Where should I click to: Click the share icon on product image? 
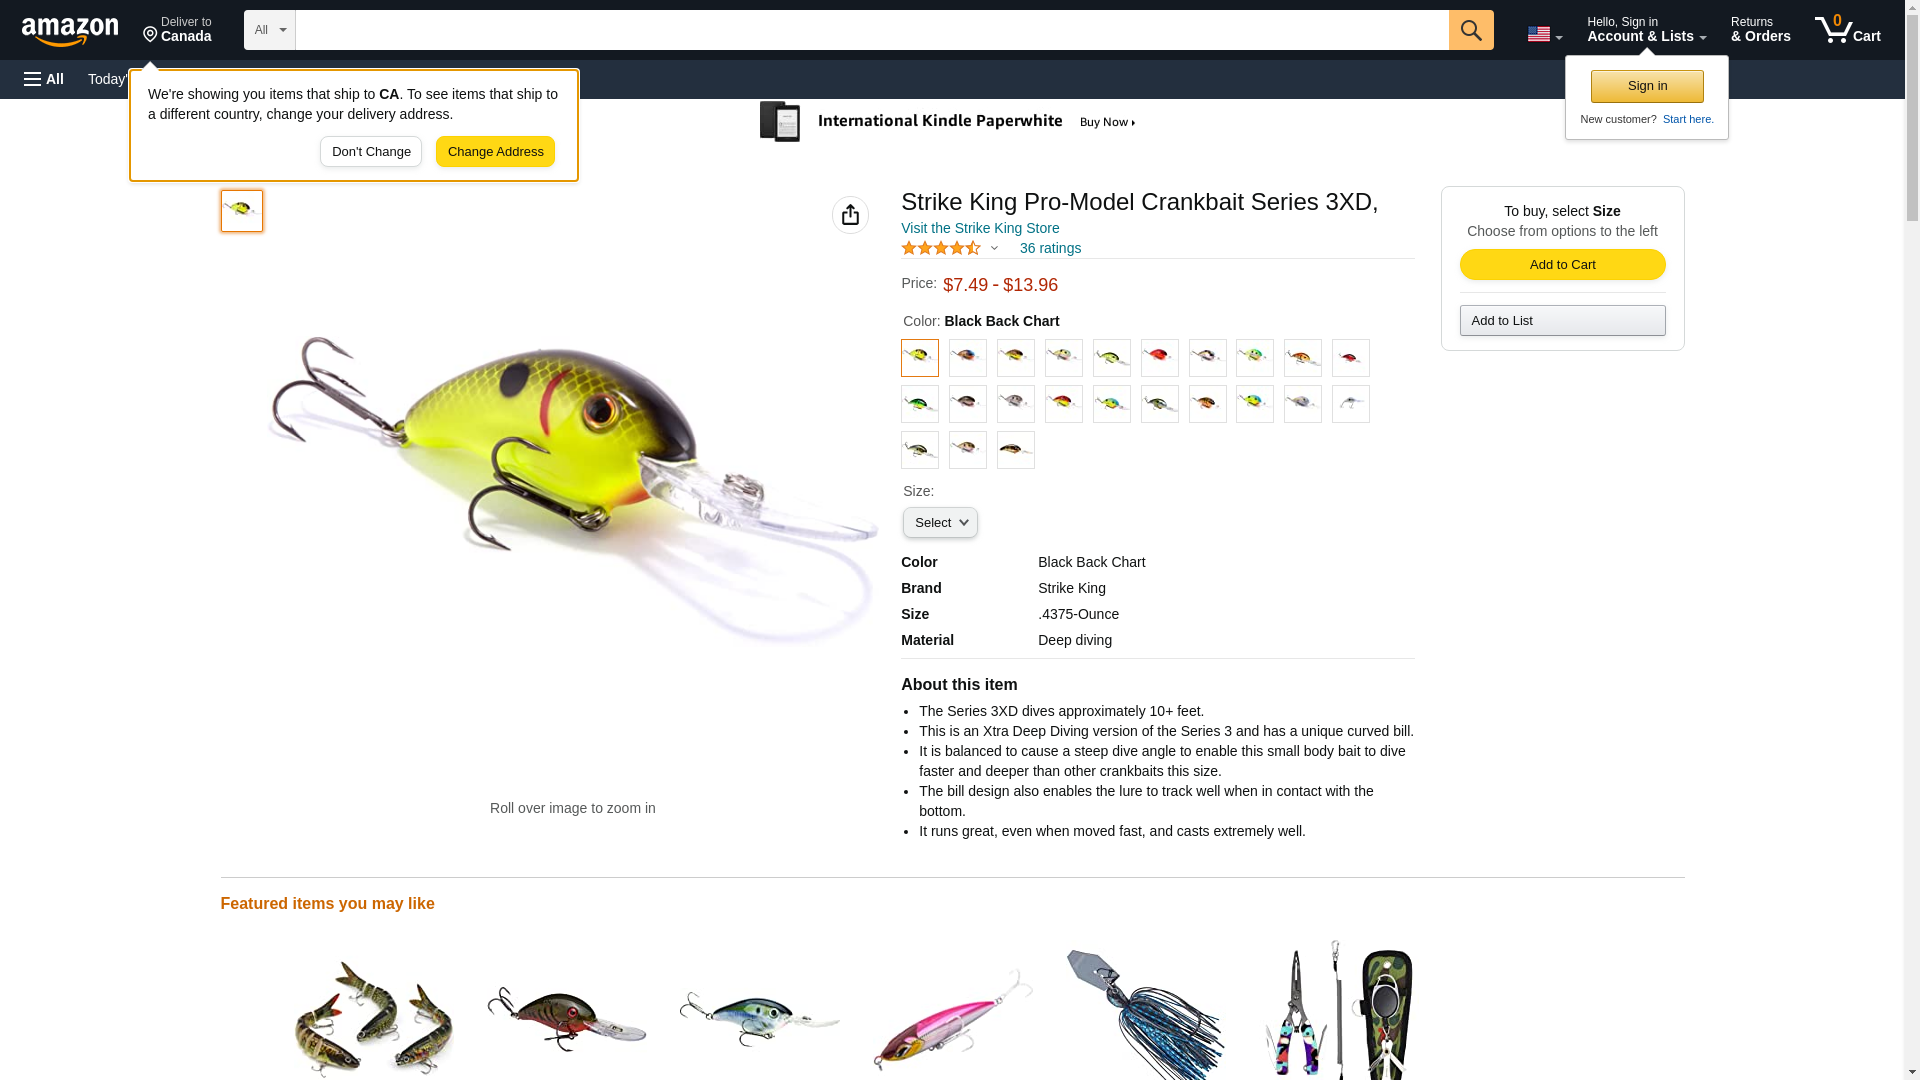[x=850, y=215]
